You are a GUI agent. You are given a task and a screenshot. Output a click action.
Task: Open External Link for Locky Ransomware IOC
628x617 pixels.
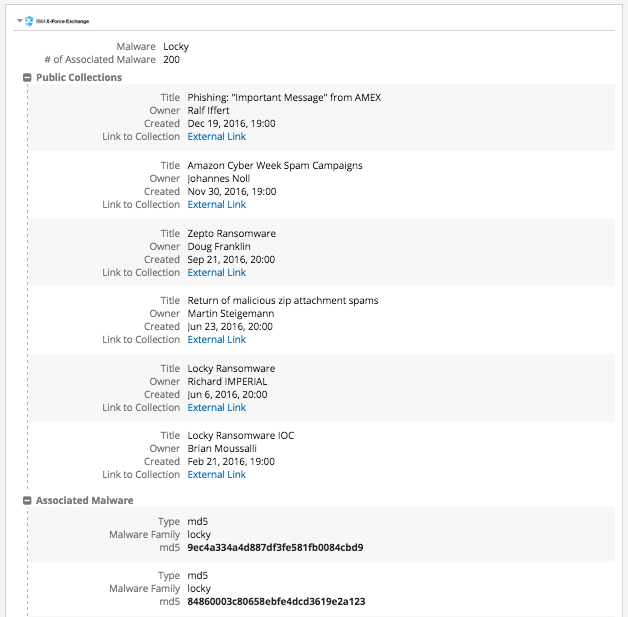click(x=217, y=474)
